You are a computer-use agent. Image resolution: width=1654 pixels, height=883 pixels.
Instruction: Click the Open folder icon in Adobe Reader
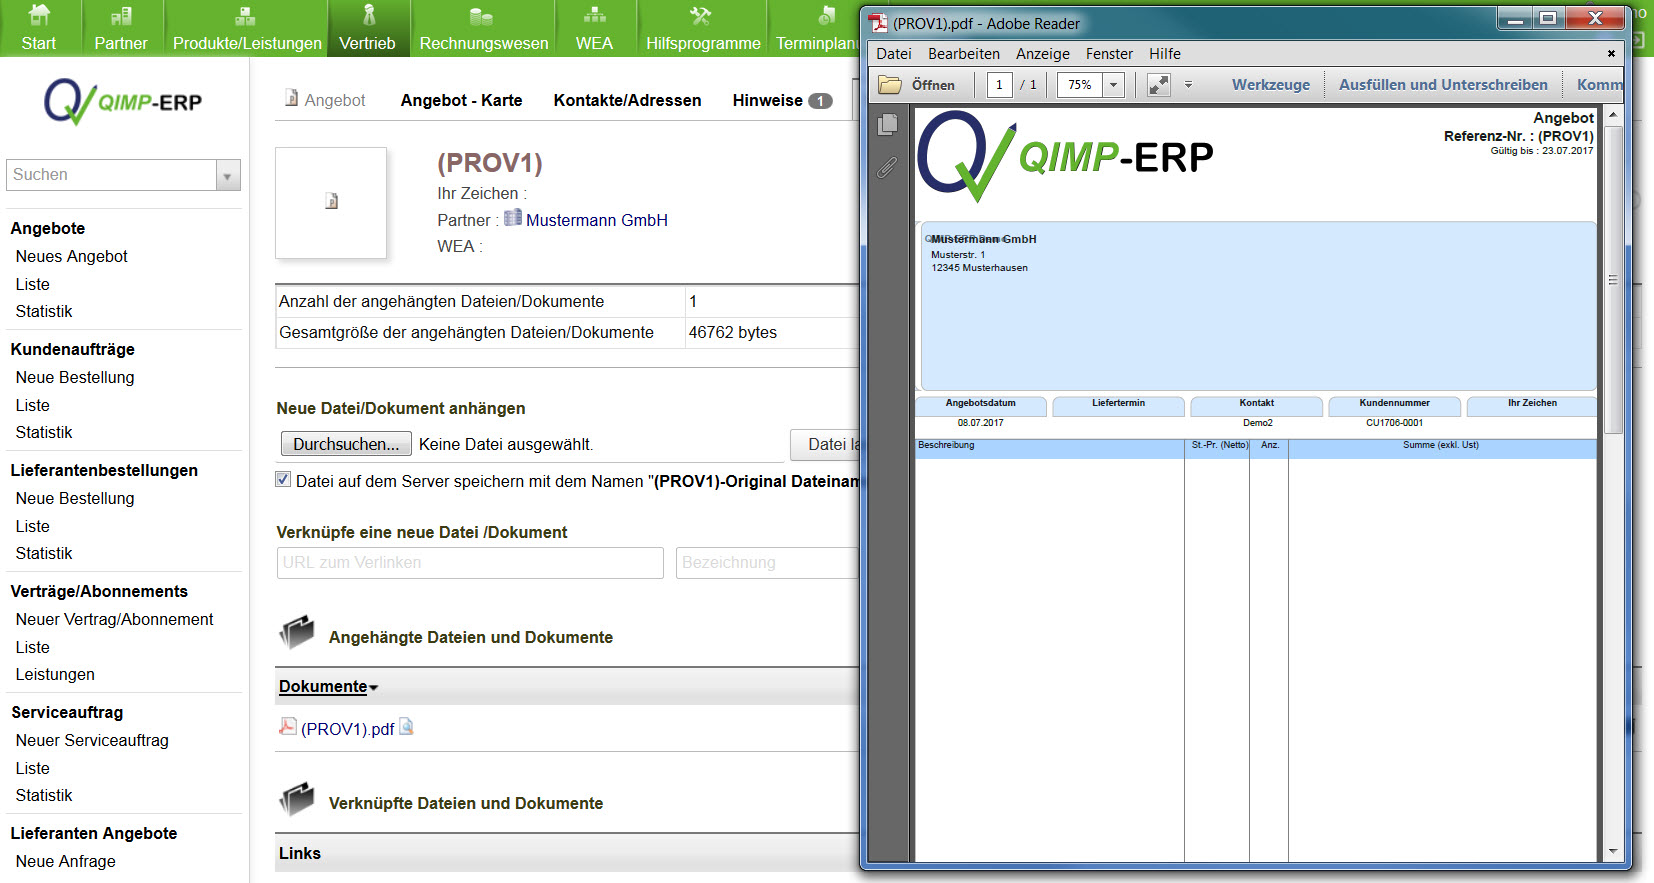pyautogui.click(x=890, y=85)
